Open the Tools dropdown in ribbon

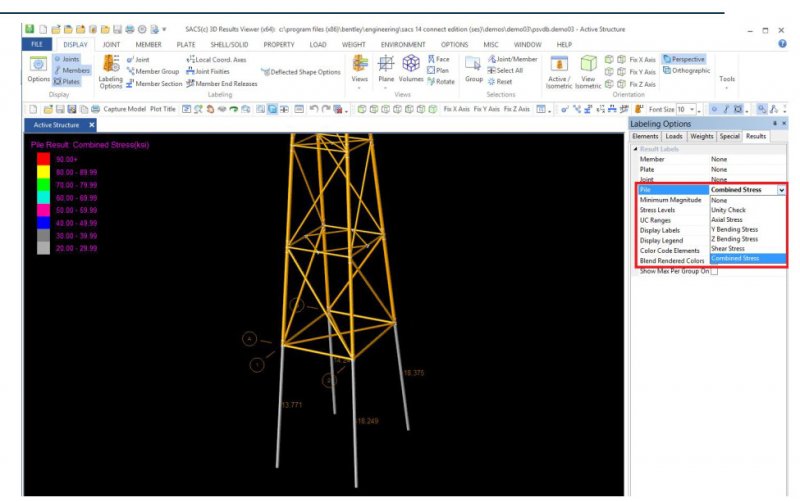coord(727,82)
